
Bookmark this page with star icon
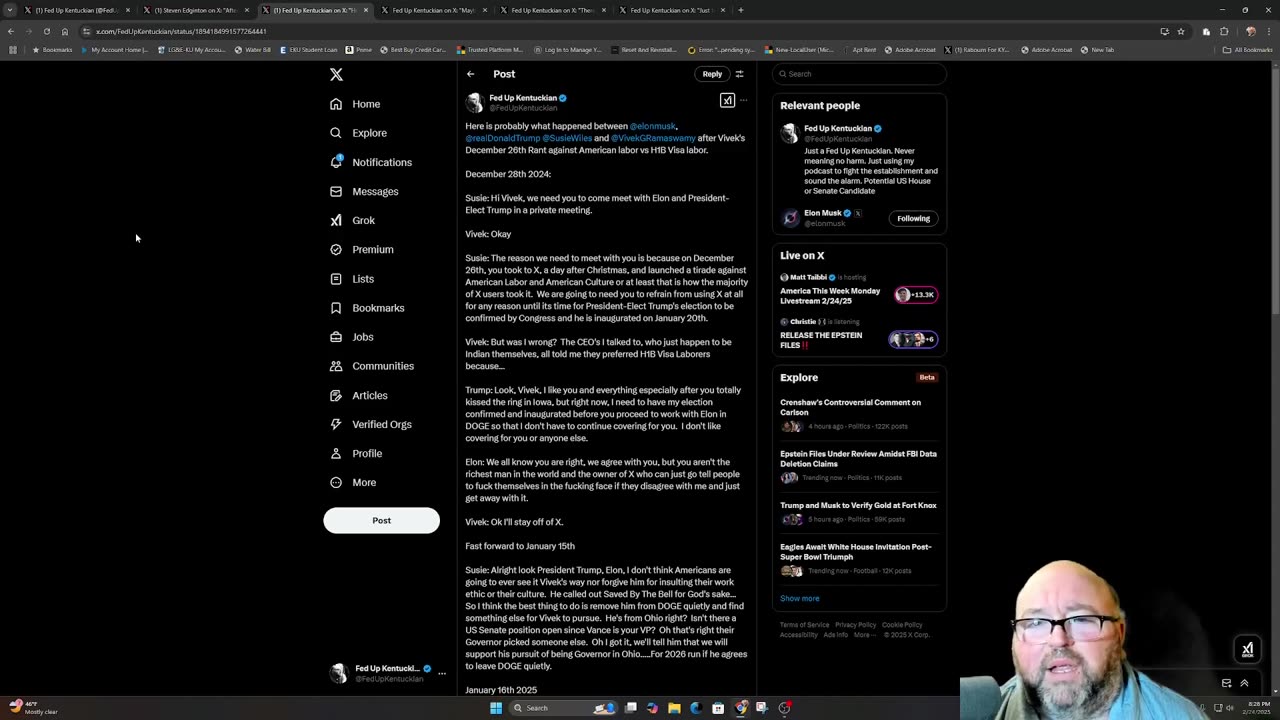(x=1181, y=31)
